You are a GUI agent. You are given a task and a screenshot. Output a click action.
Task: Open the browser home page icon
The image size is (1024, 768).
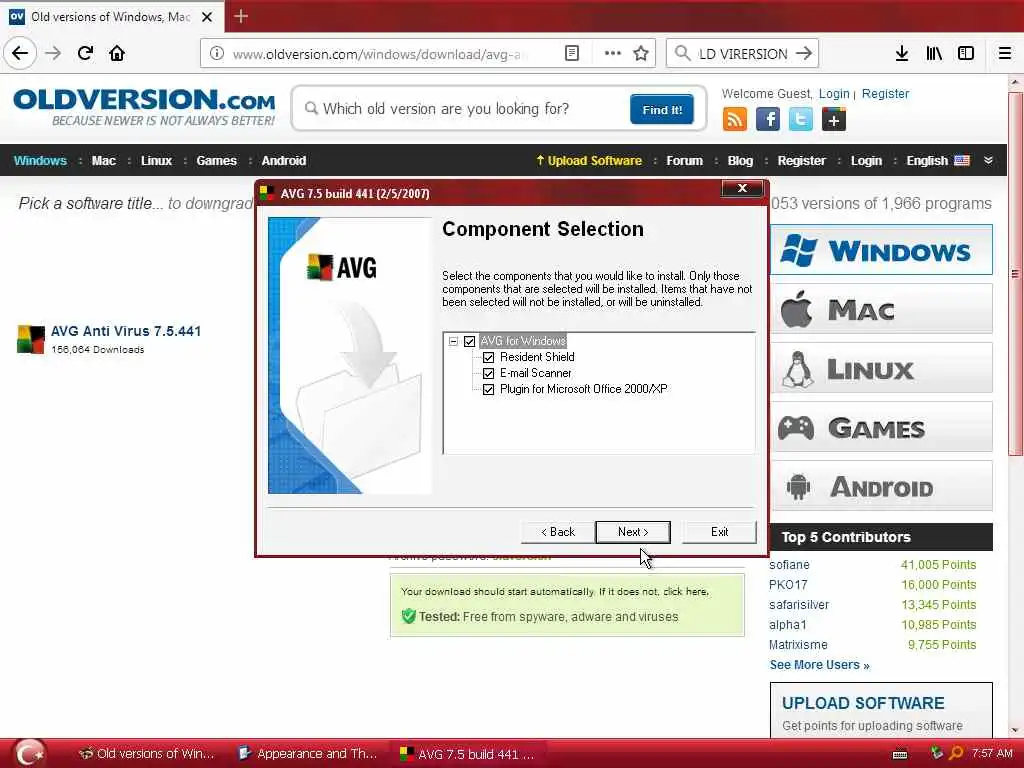117,54
